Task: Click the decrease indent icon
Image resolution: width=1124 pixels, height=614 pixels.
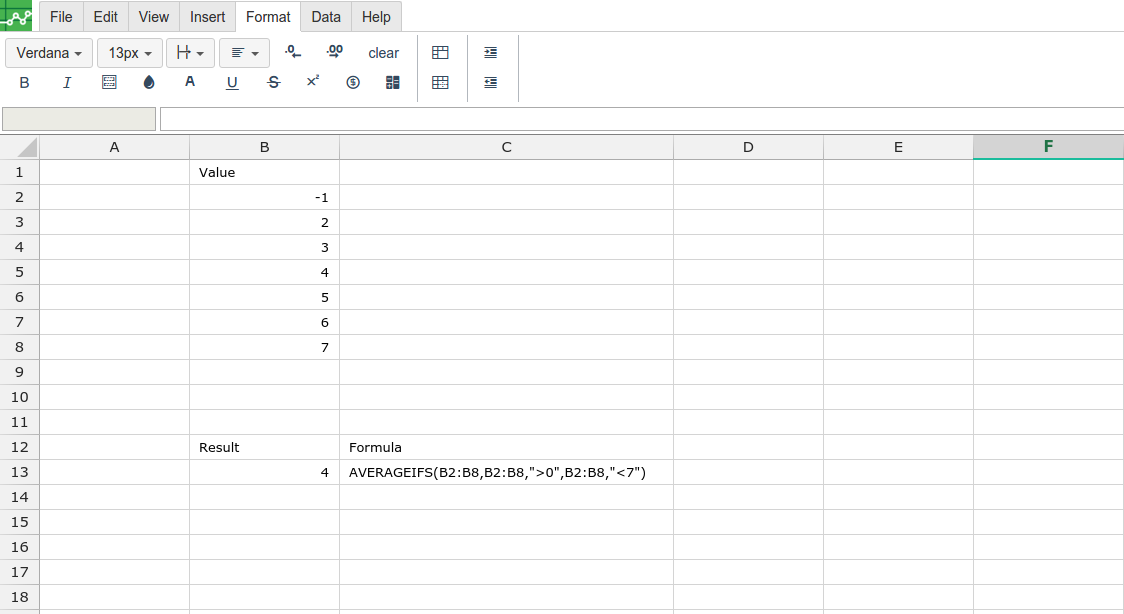Action: tap(490, 83)
